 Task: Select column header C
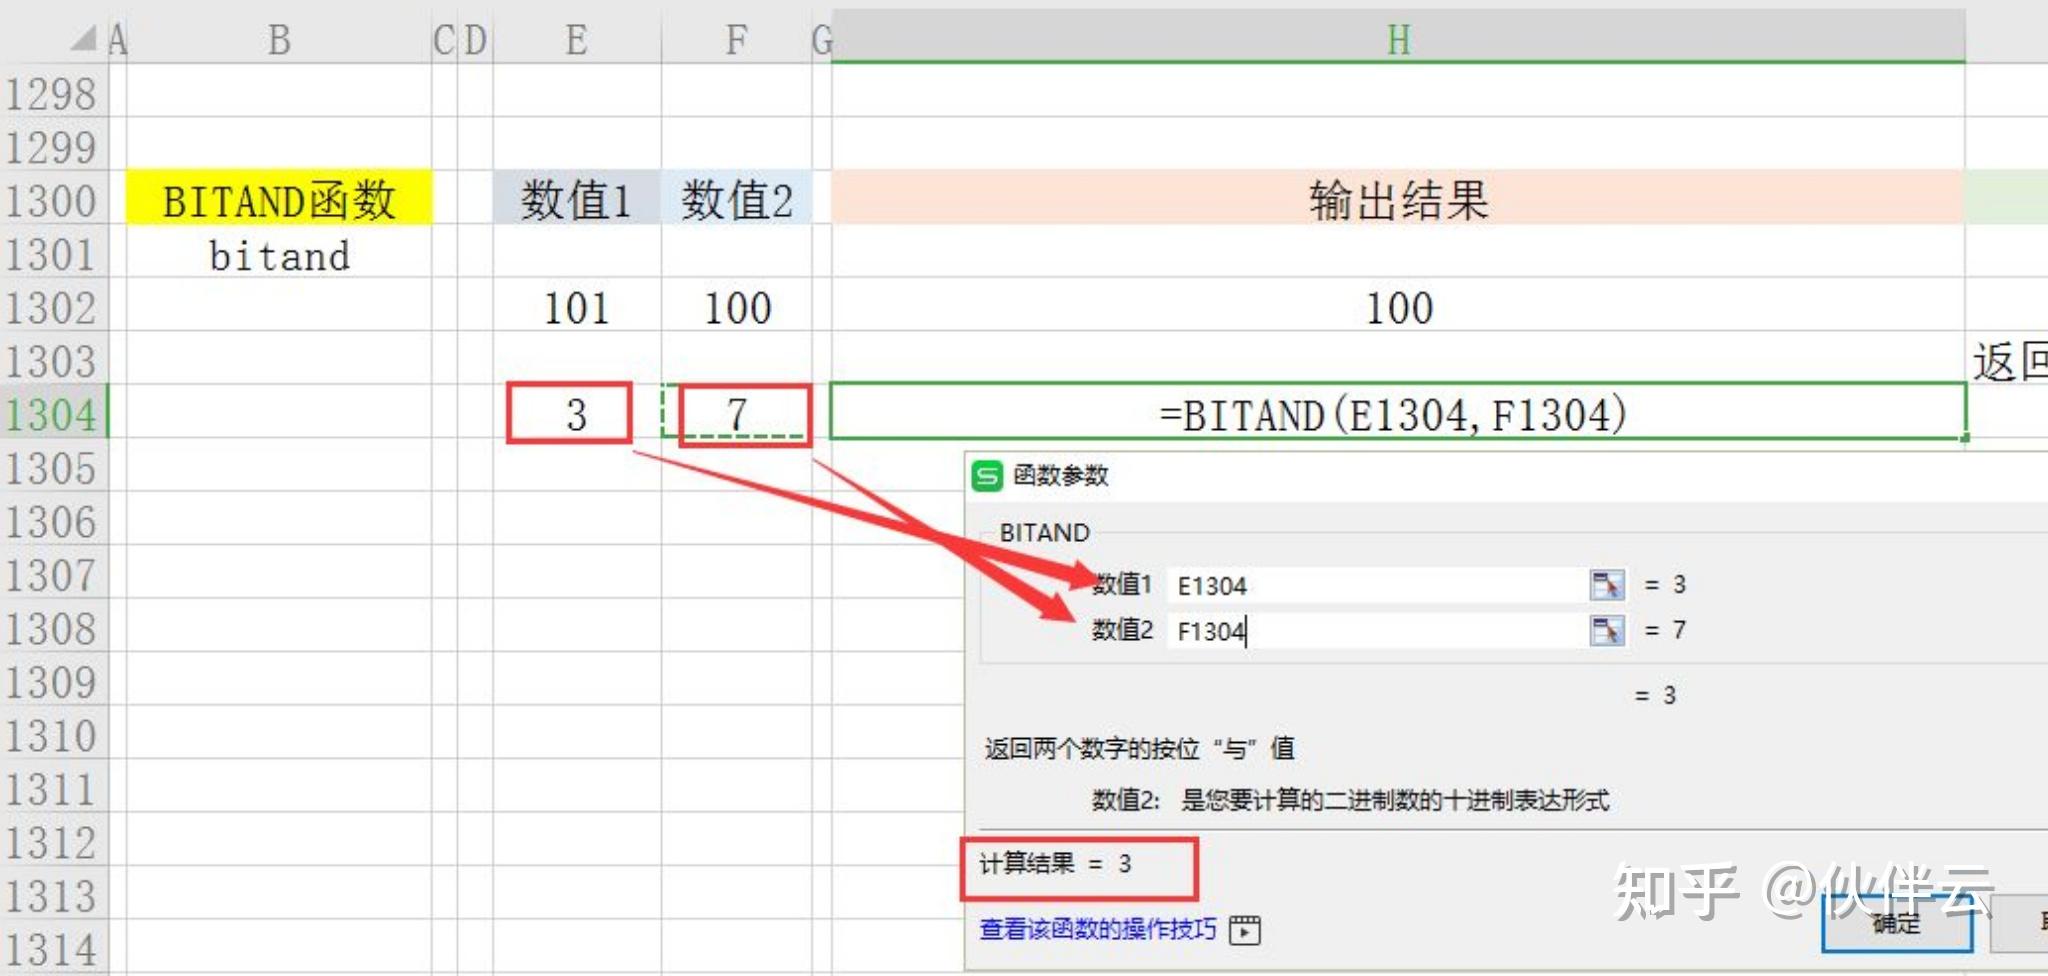point(444,40)
